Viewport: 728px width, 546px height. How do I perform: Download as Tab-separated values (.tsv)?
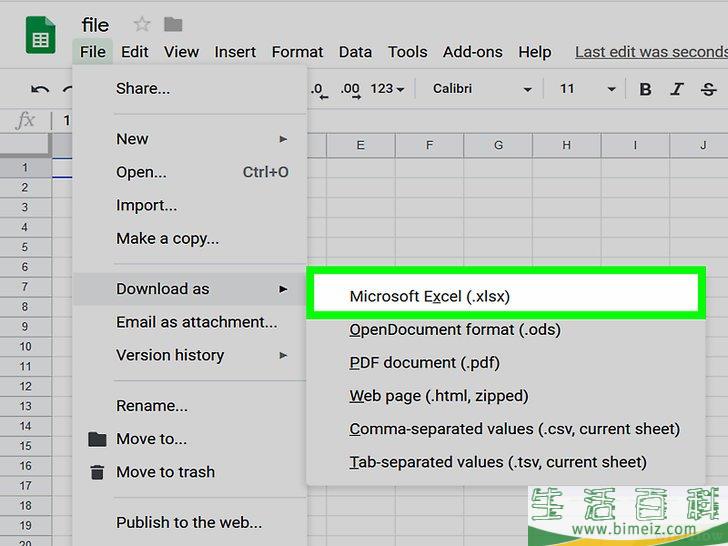[506, 462]
